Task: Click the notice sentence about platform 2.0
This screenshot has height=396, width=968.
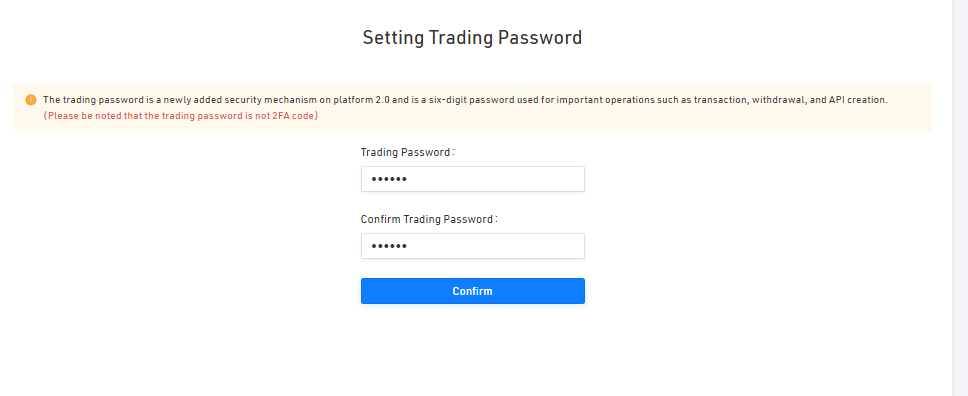Action: coord(465,99)
